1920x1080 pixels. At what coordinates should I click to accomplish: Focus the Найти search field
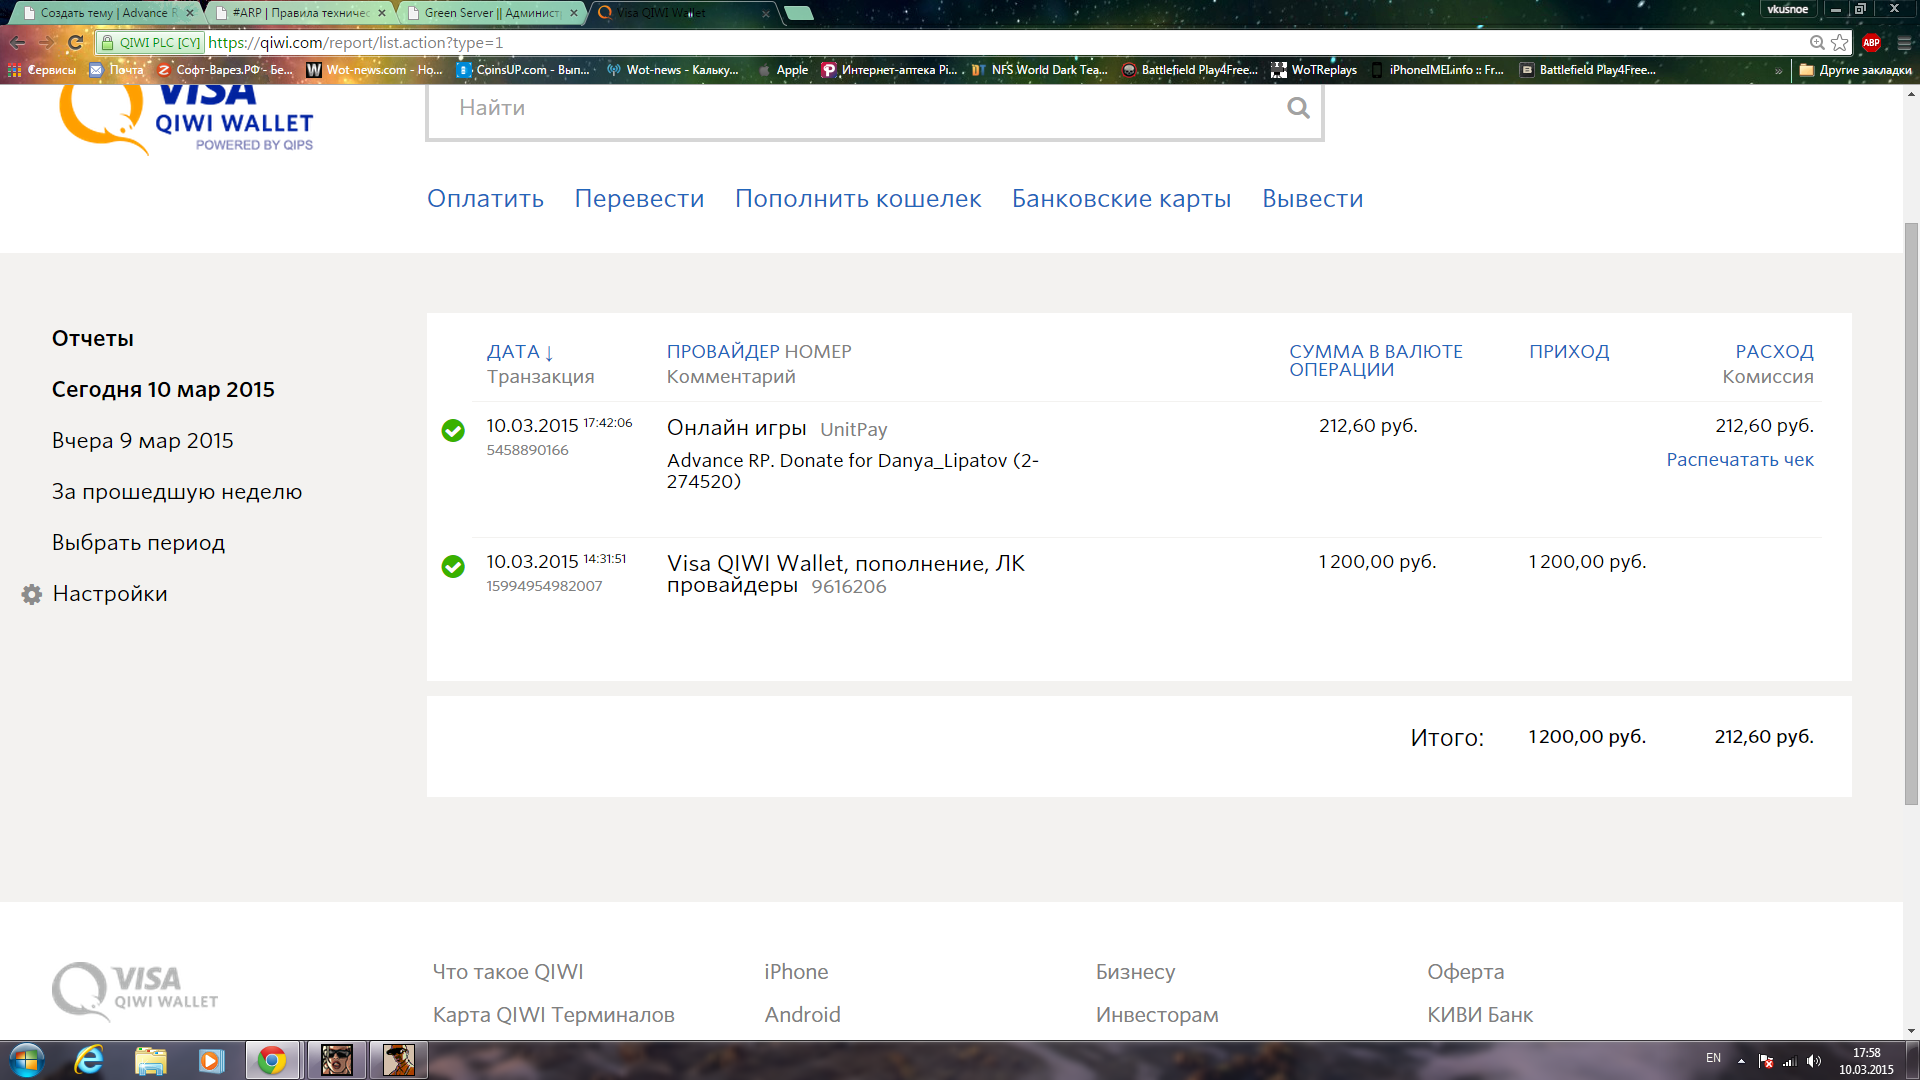click(x=850, y=108)
